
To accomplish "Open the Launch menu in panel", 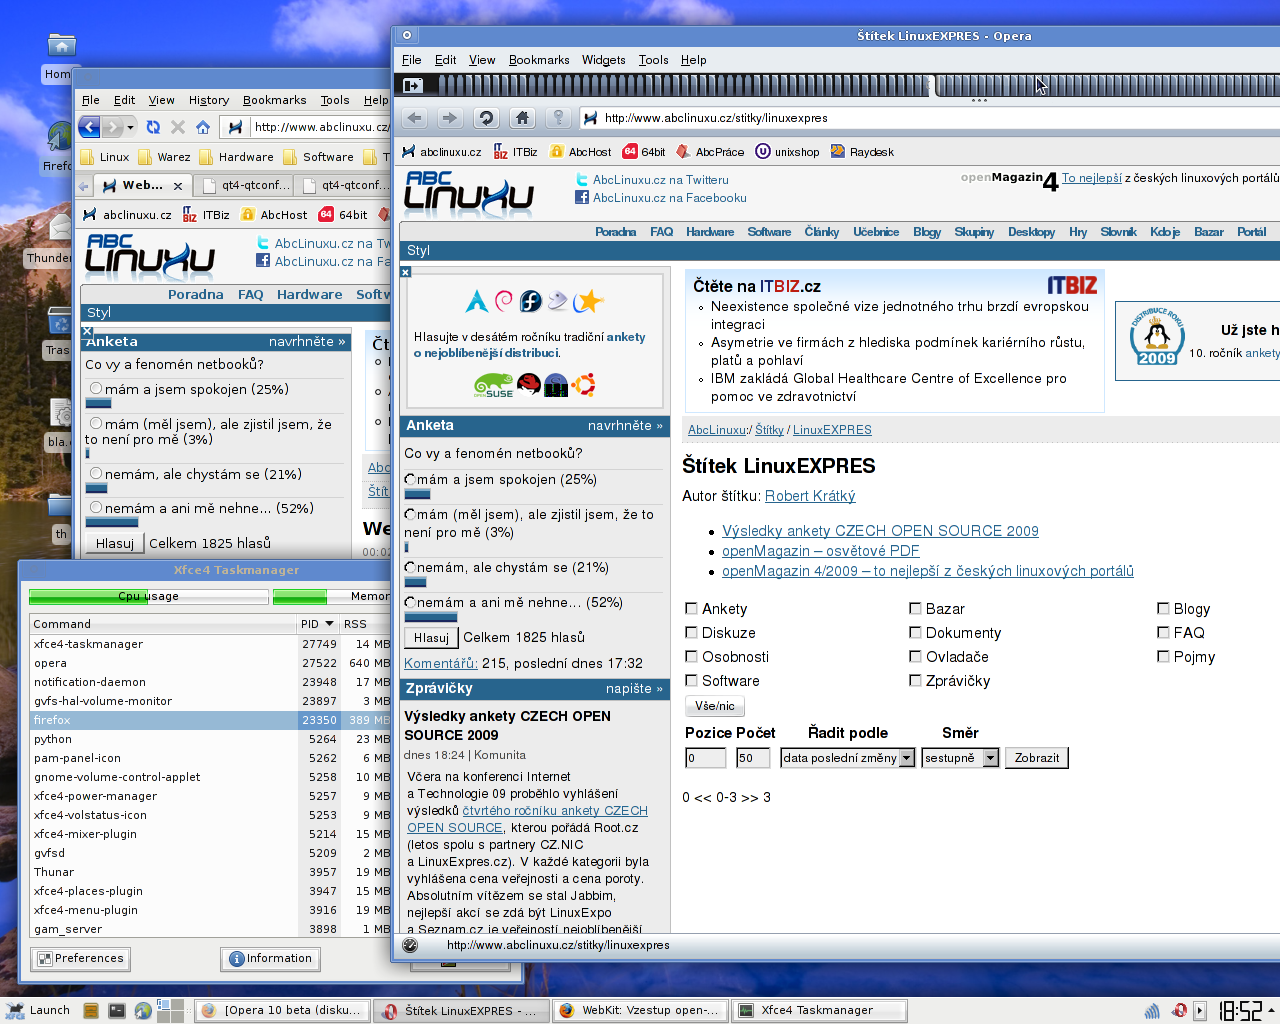I will 38,1010.
